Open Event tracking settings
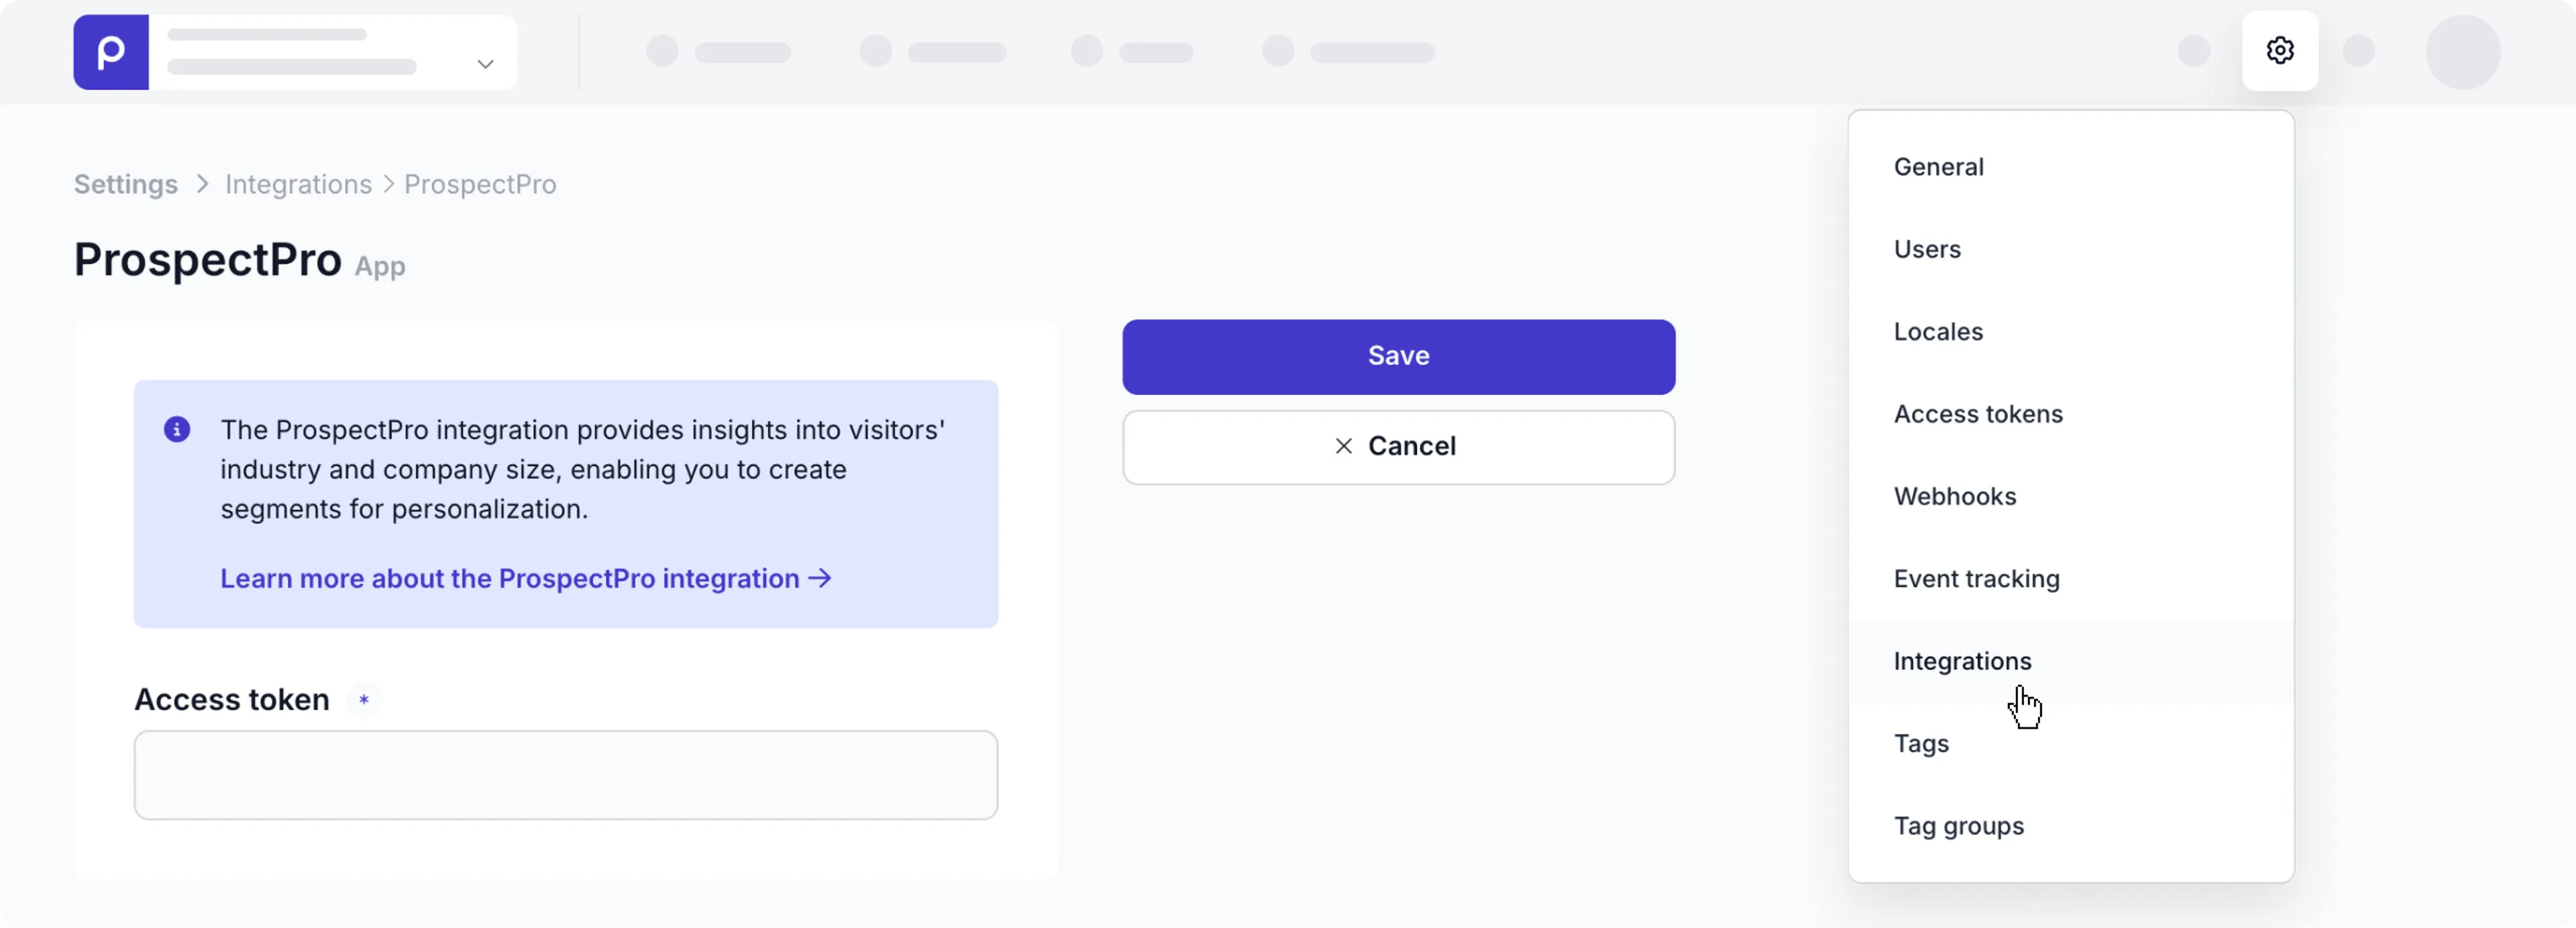2576x928 pixels. pos(1975,578)
